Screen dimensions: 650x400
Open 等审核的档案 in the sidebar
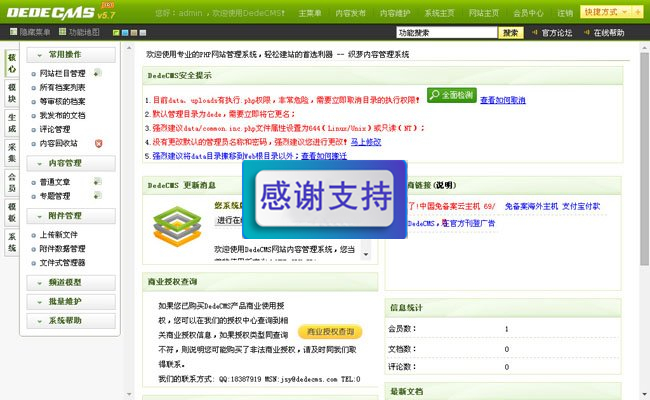tap(62, 101)
